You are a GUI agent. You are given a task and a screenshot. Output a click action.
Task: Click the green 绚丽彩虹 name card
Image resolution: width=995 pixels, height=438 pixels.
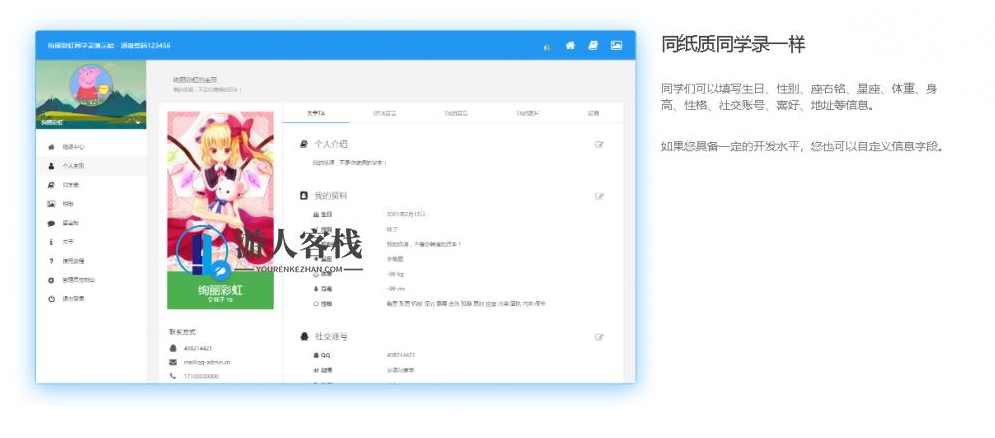coord(220,291)
